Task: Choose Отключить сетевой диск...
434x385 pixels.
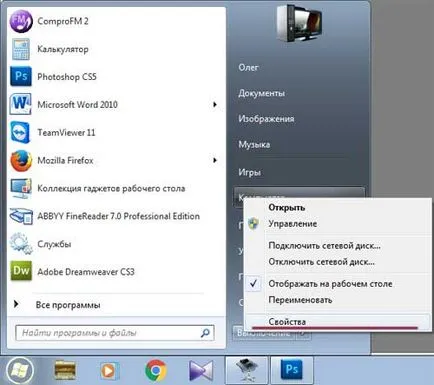Action: coord(321,262)
